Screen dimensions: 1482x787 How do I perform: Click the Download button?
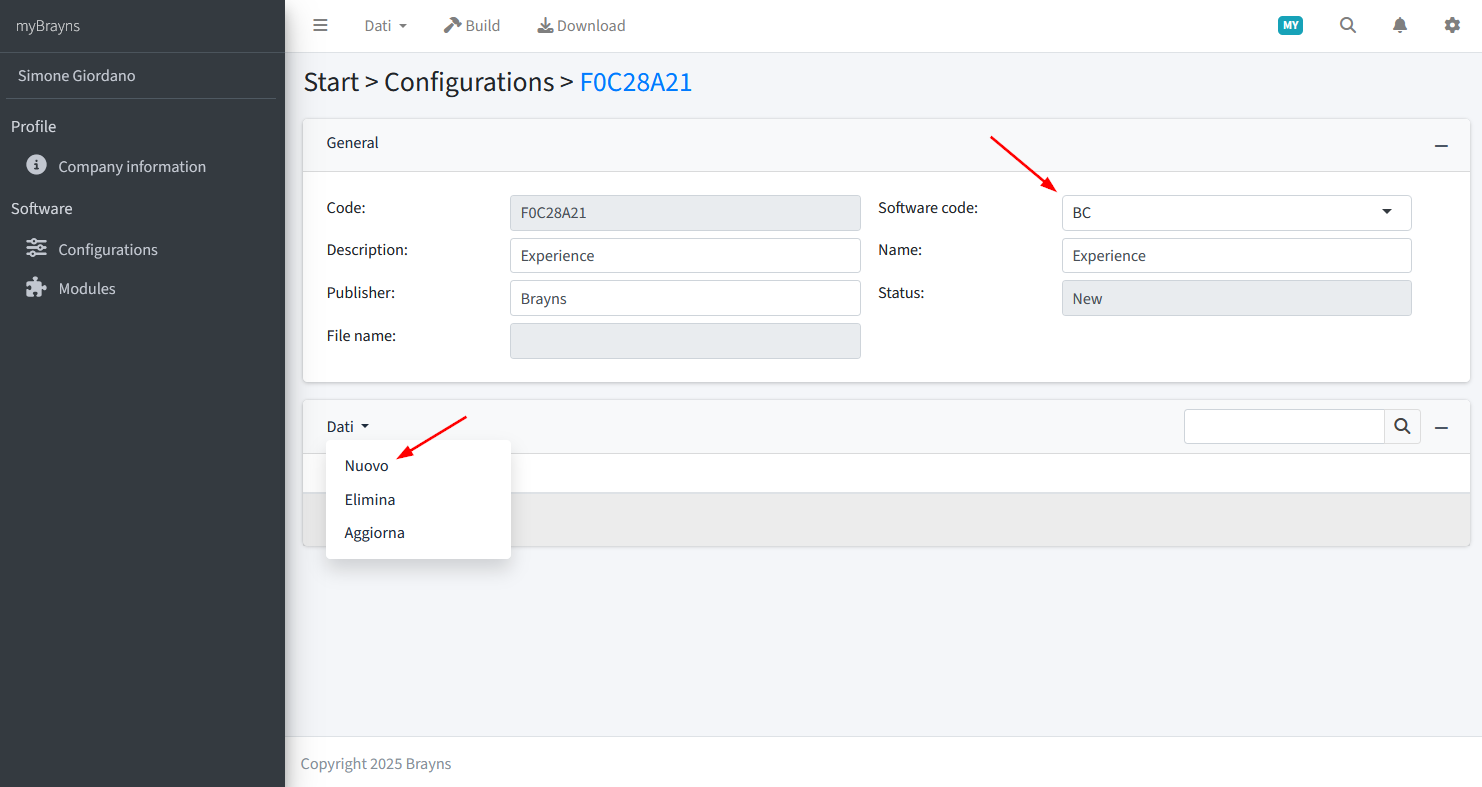coord(581,26)
